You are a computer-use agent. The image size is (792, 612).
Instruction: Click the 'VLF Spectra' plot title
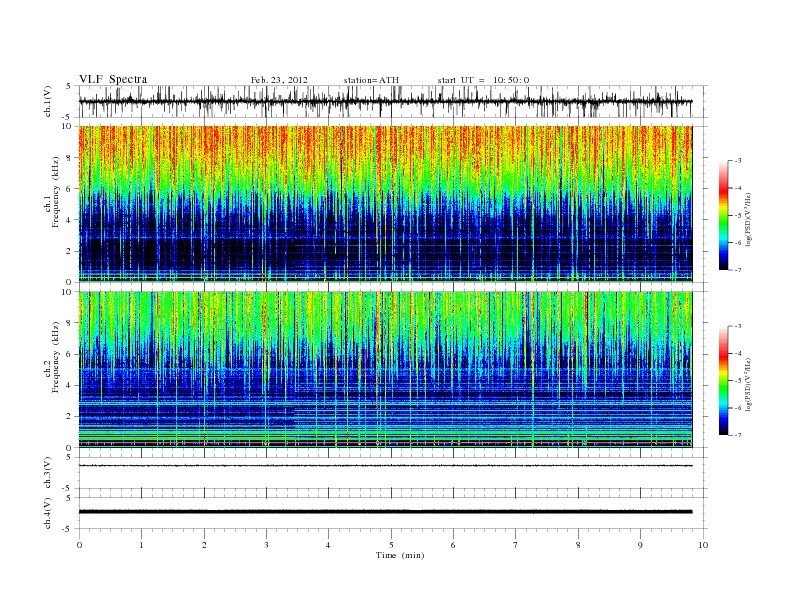pos(113,79)
